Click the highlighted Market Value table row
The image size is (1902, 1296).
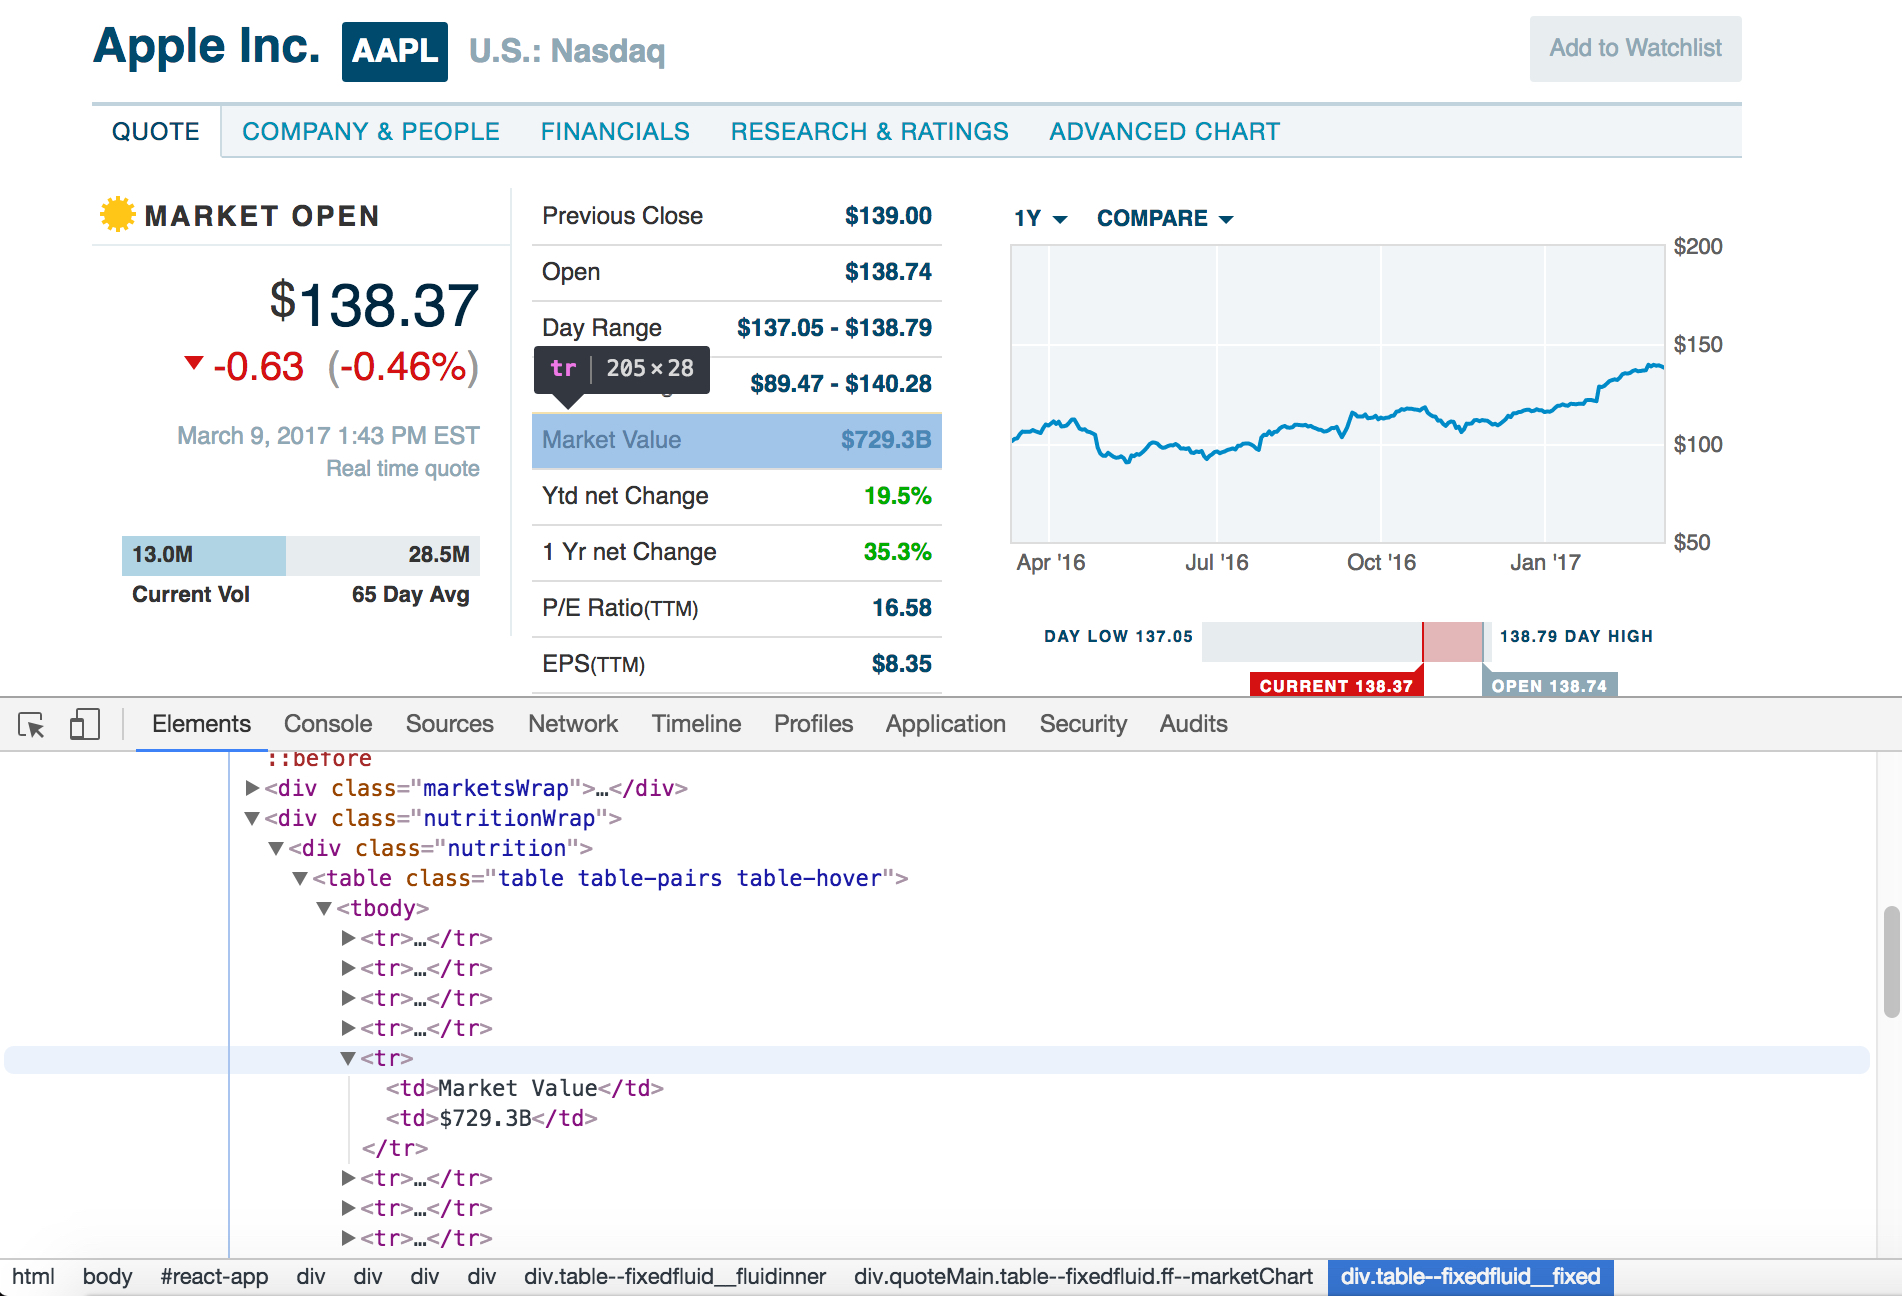pyautogui.click(x=736, y=440)
